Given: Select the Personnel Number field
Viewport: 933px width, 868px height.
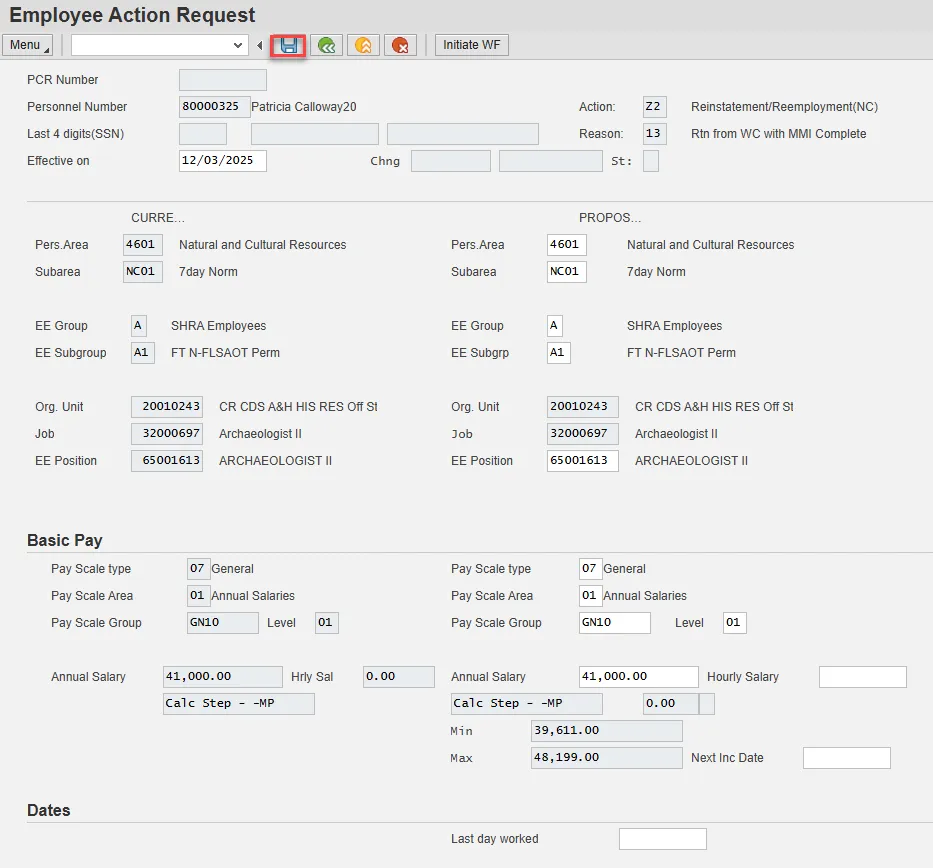Looking at the screenshot, I should tap(213, 107).
